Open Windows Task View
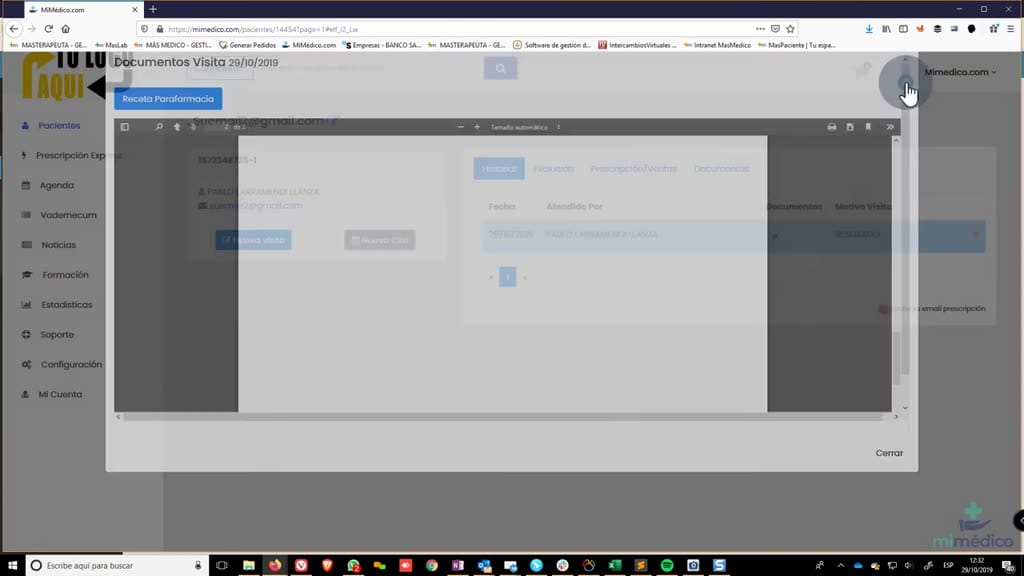The width and height of the screenshot is (1024, 576). point(222,565)
